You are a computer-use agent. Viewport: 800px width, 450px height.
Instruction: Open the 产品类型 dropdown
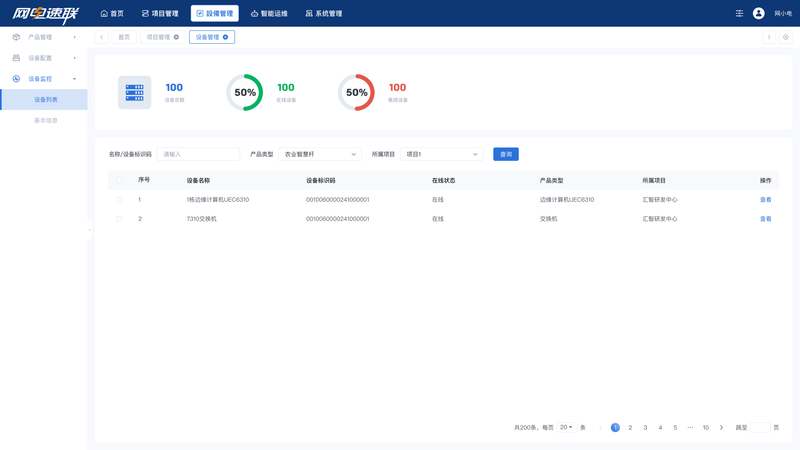(x=320, y=154)
